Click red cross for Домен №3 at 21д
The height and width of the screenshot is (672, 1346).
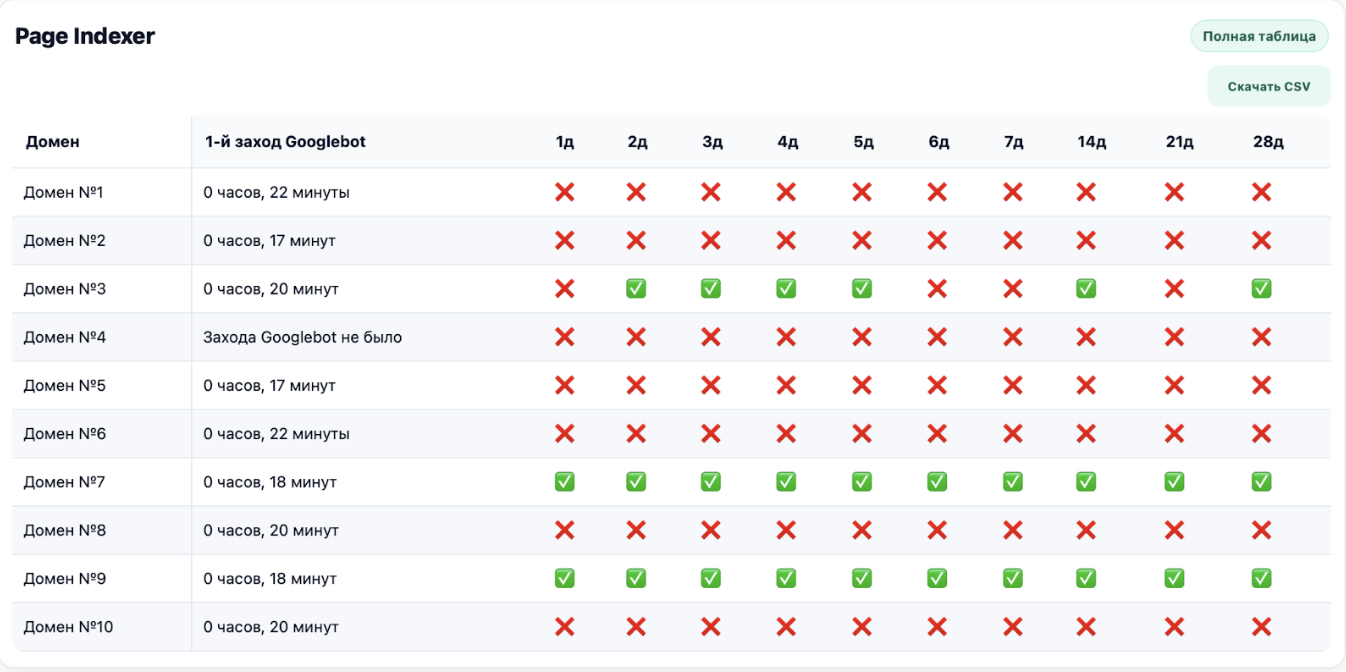1174,289
